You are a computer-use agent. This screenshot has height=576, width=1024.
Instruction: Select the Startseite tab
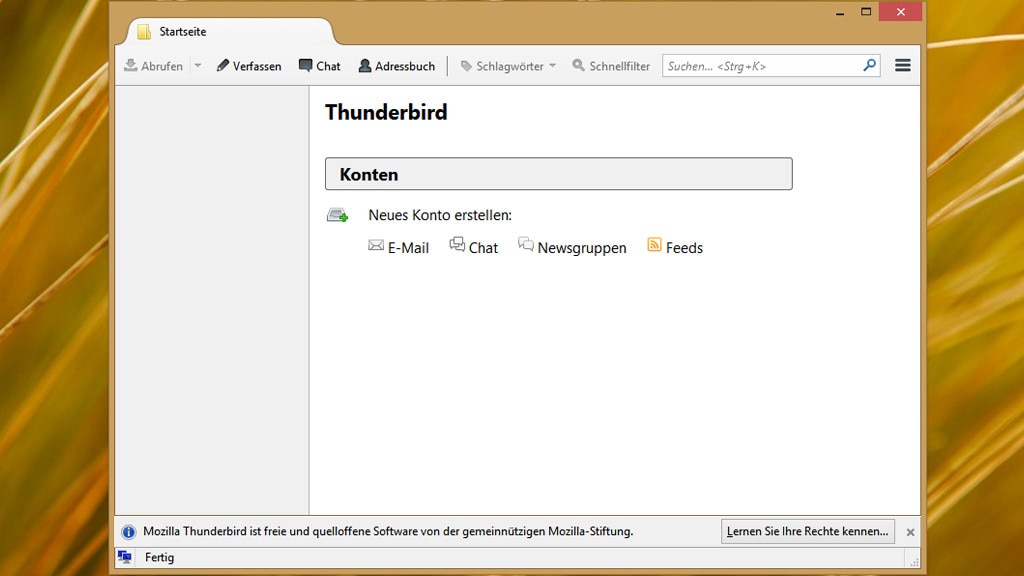pos(229,31)
